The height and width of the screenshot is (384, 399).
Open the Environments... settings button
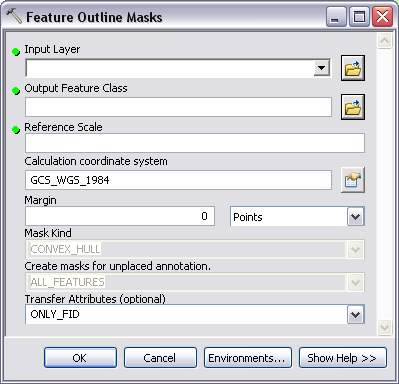pyautogui.click(x=248, y=358)
